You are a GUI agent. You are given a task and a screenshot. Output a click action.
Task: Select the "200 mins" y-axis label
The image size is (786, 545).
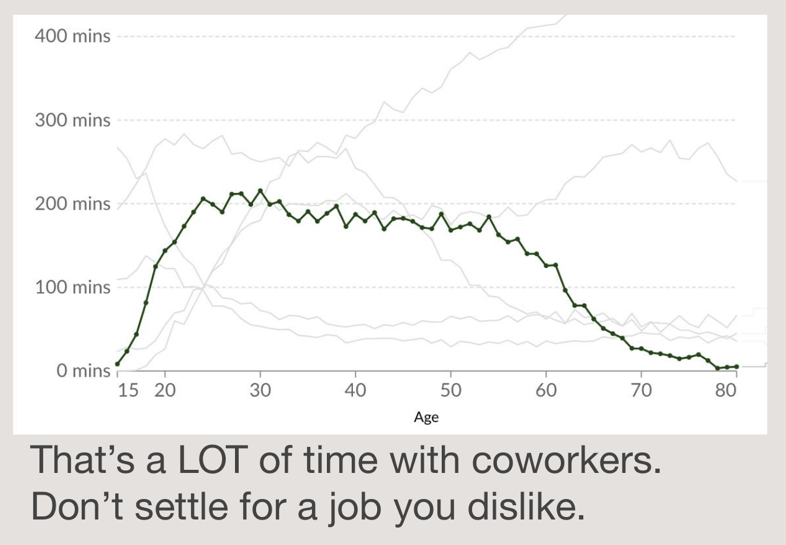click(72, 204)
